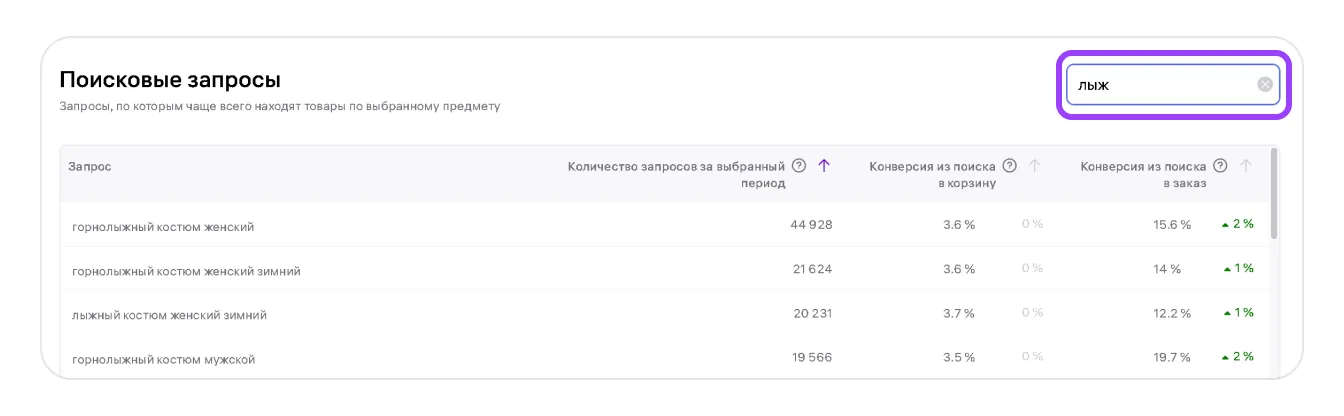Sort by number of queries purple arrow

(x=824, y=166)
